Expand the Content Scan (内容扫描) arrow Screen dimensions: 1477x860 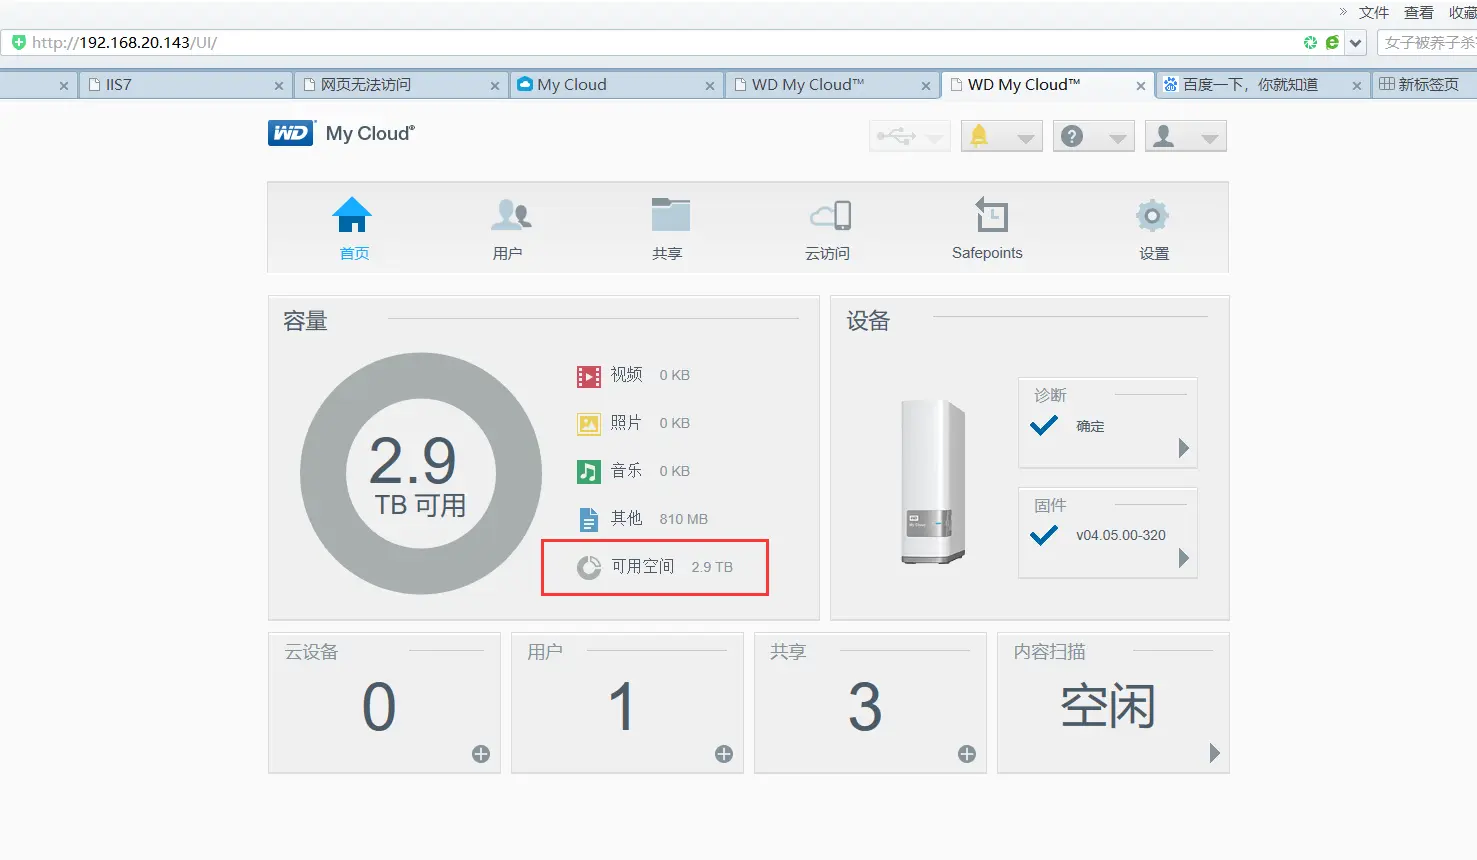1215,753
